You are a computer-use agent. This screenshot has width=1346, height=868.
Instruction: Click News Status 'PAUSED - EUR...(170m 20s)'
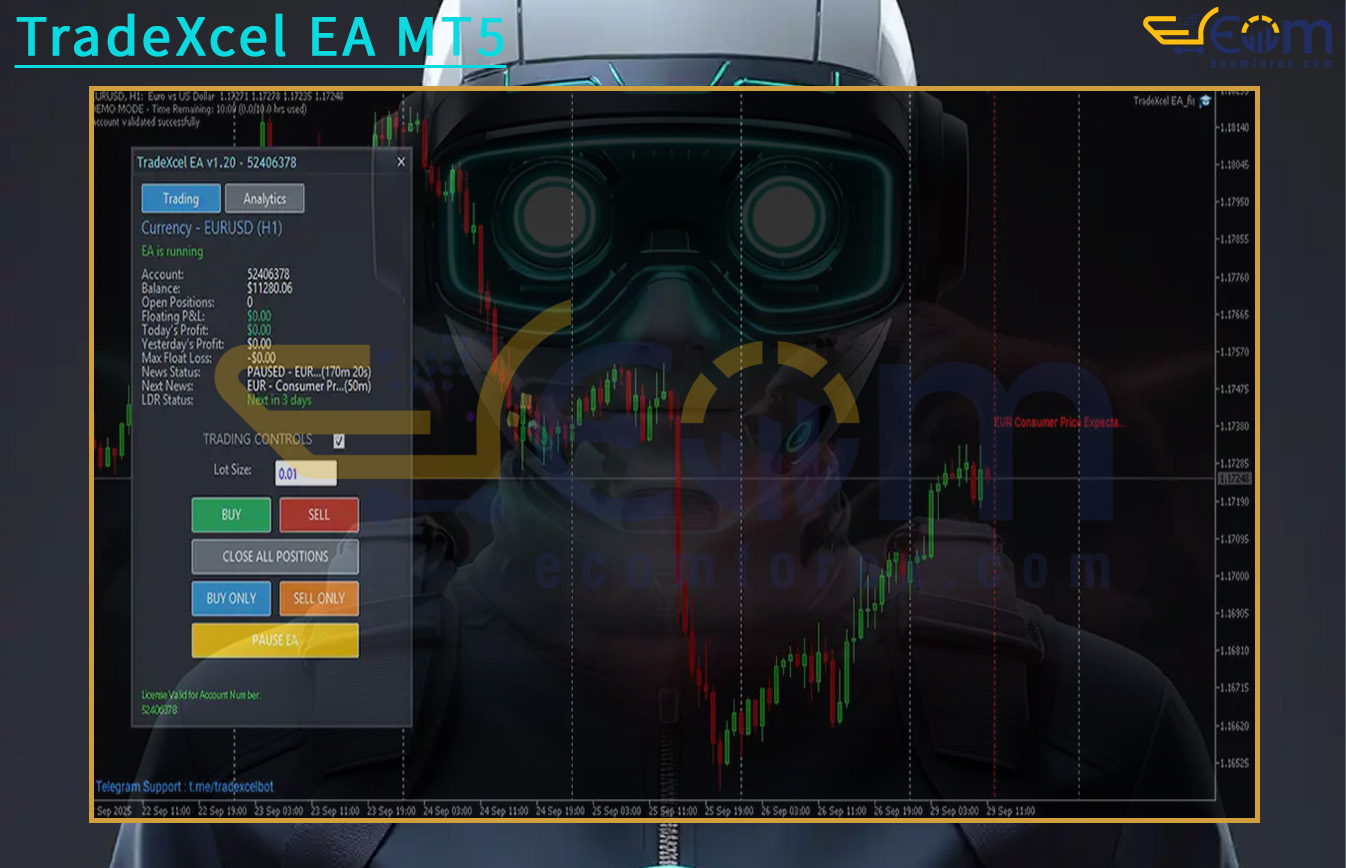(309, 372)
